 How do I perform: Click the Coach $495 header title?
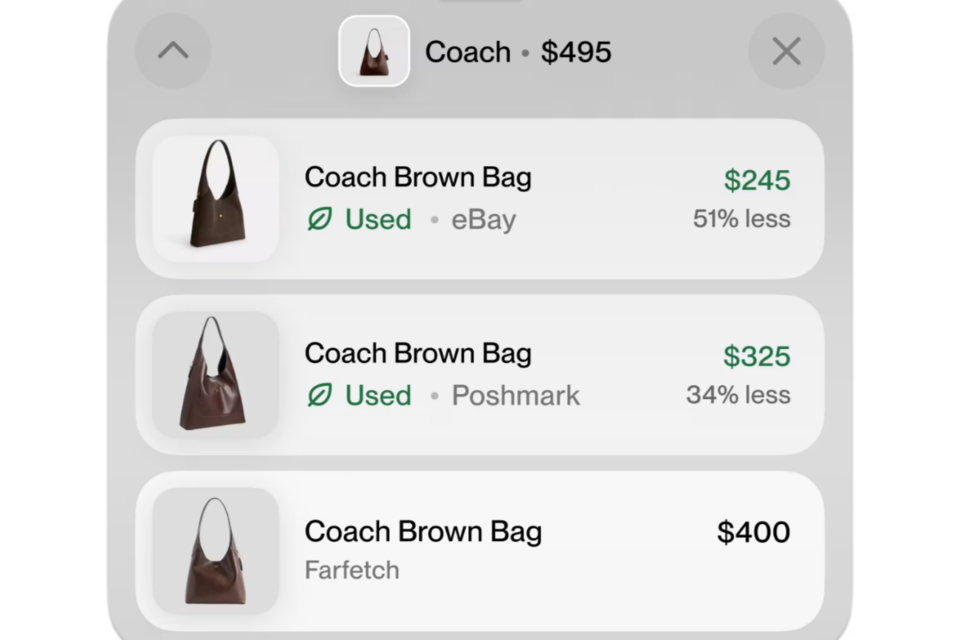click(x=518, y=52)
